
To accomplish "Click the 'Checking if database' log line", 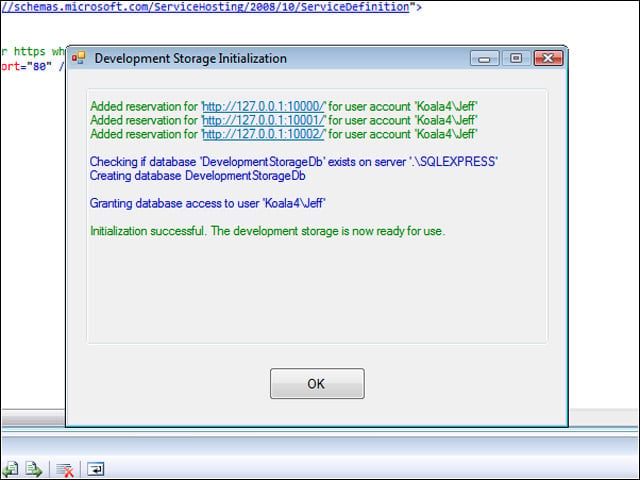I will tap(293, 162).
